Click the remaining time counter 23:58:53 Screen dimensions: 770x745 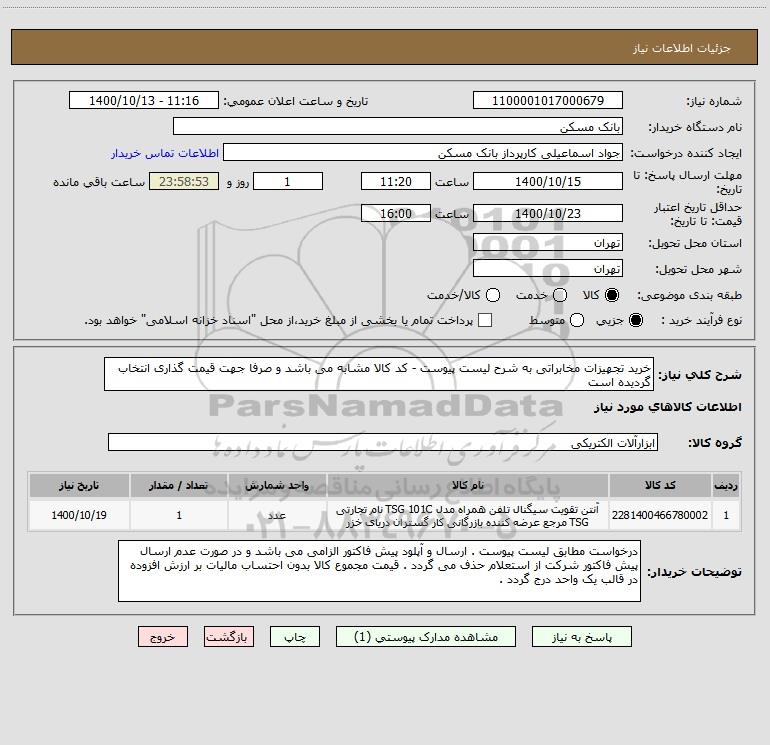[x=184, y=181]
